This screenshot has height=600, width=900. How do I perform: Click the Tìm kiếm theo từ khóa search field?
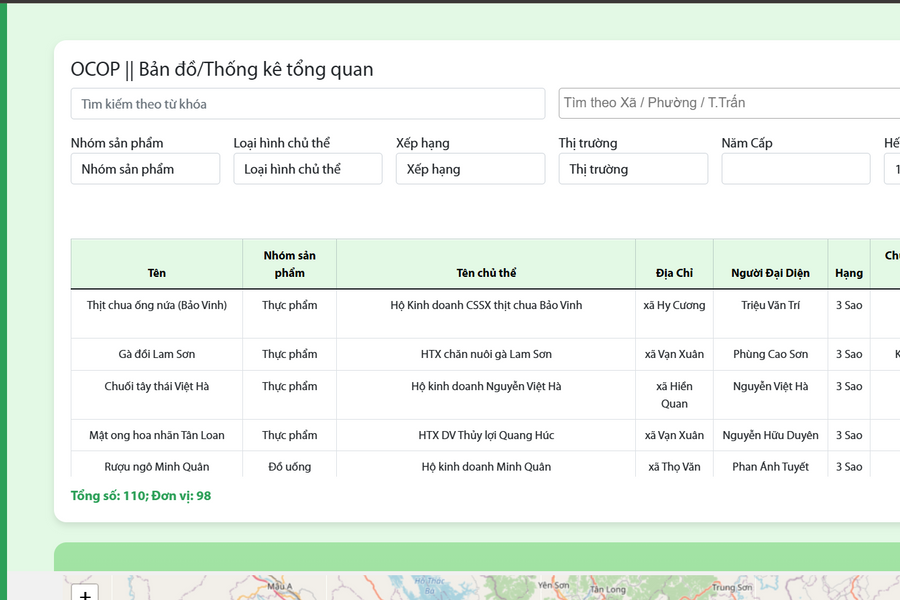[x=307, y=103]
